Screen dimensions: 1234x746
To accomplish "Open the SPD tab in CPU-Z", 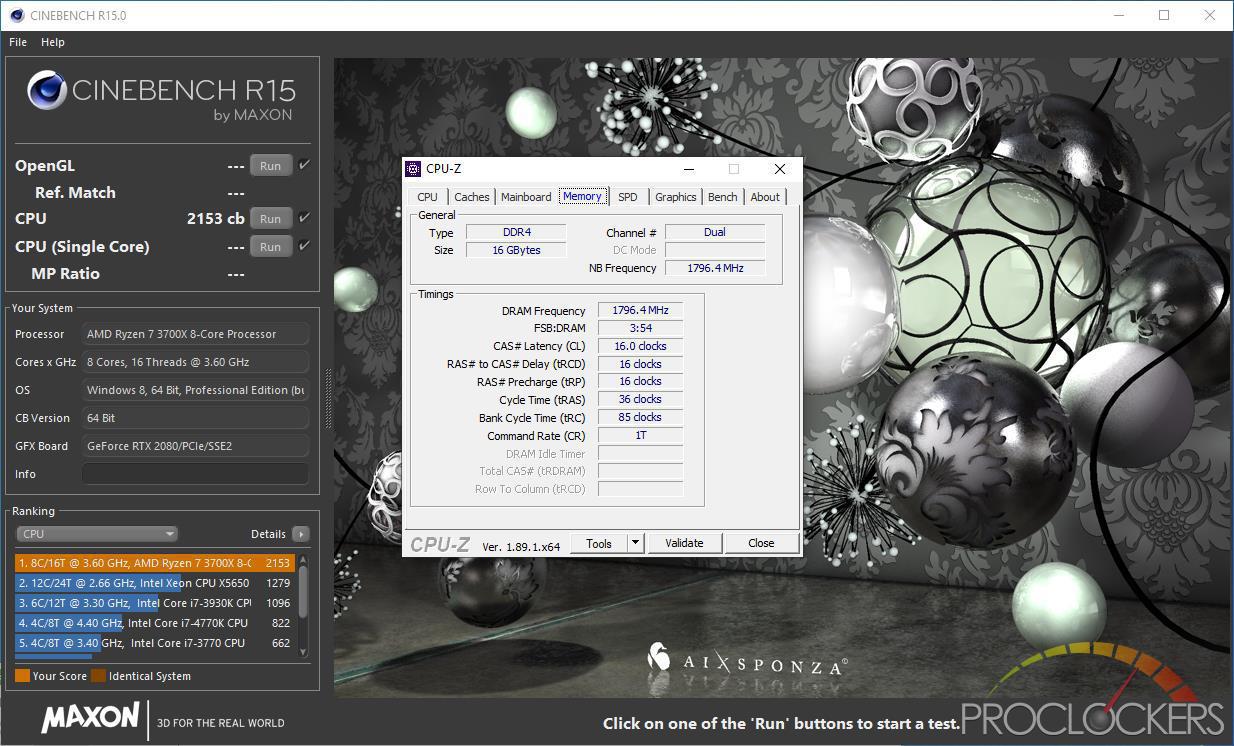I will pos(628,197).
